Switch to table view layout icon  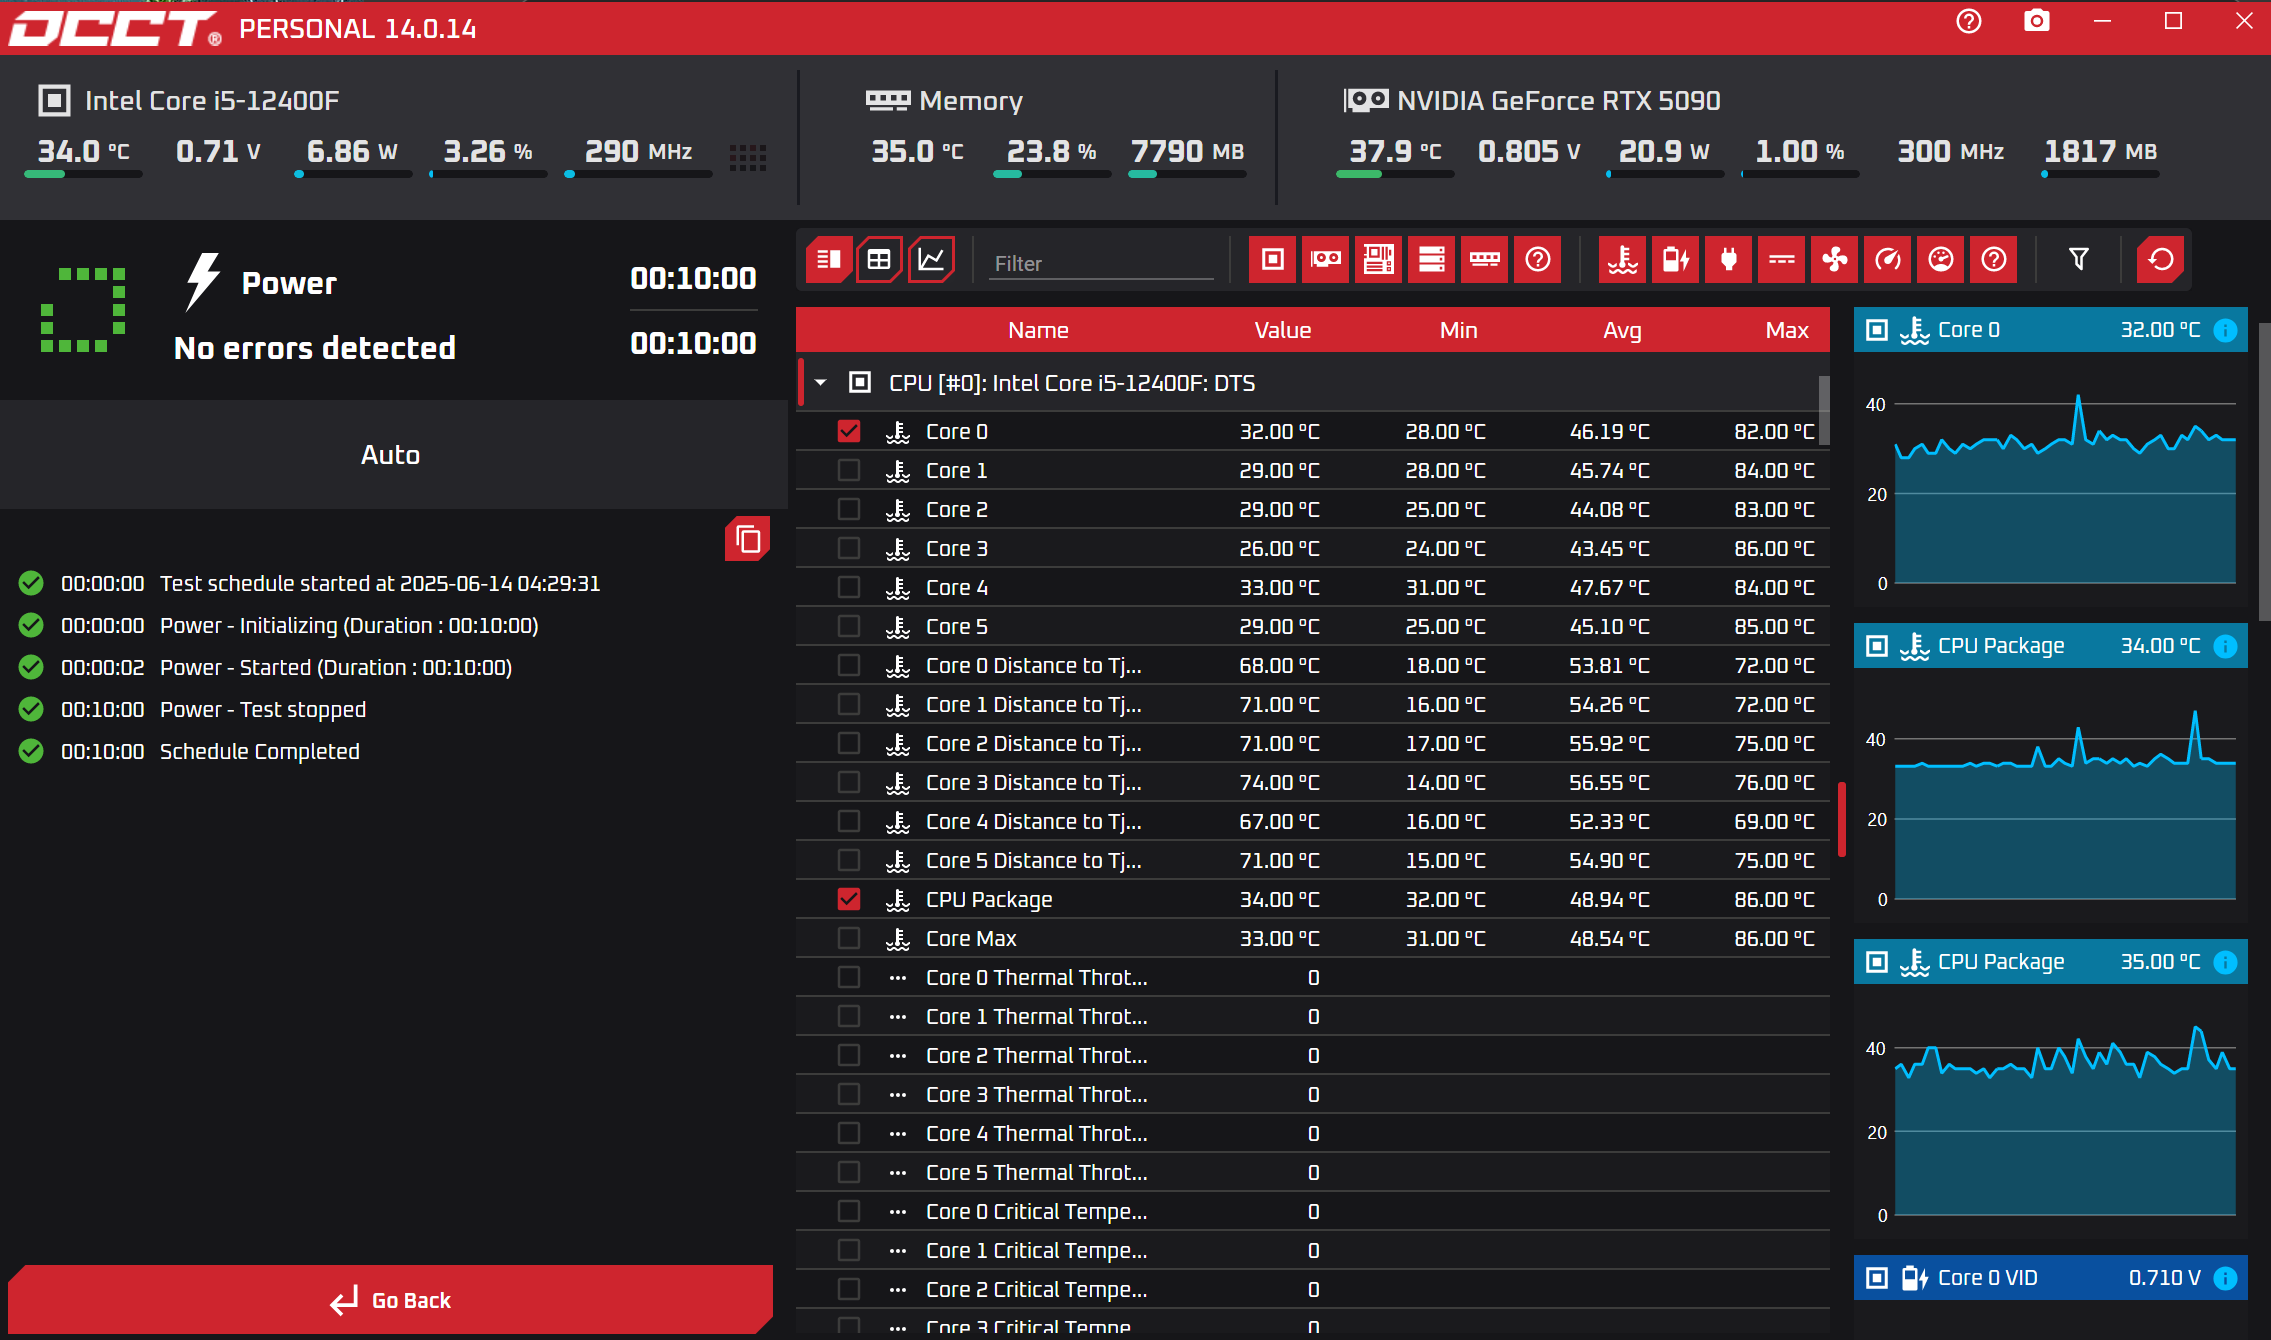point(879,260)
